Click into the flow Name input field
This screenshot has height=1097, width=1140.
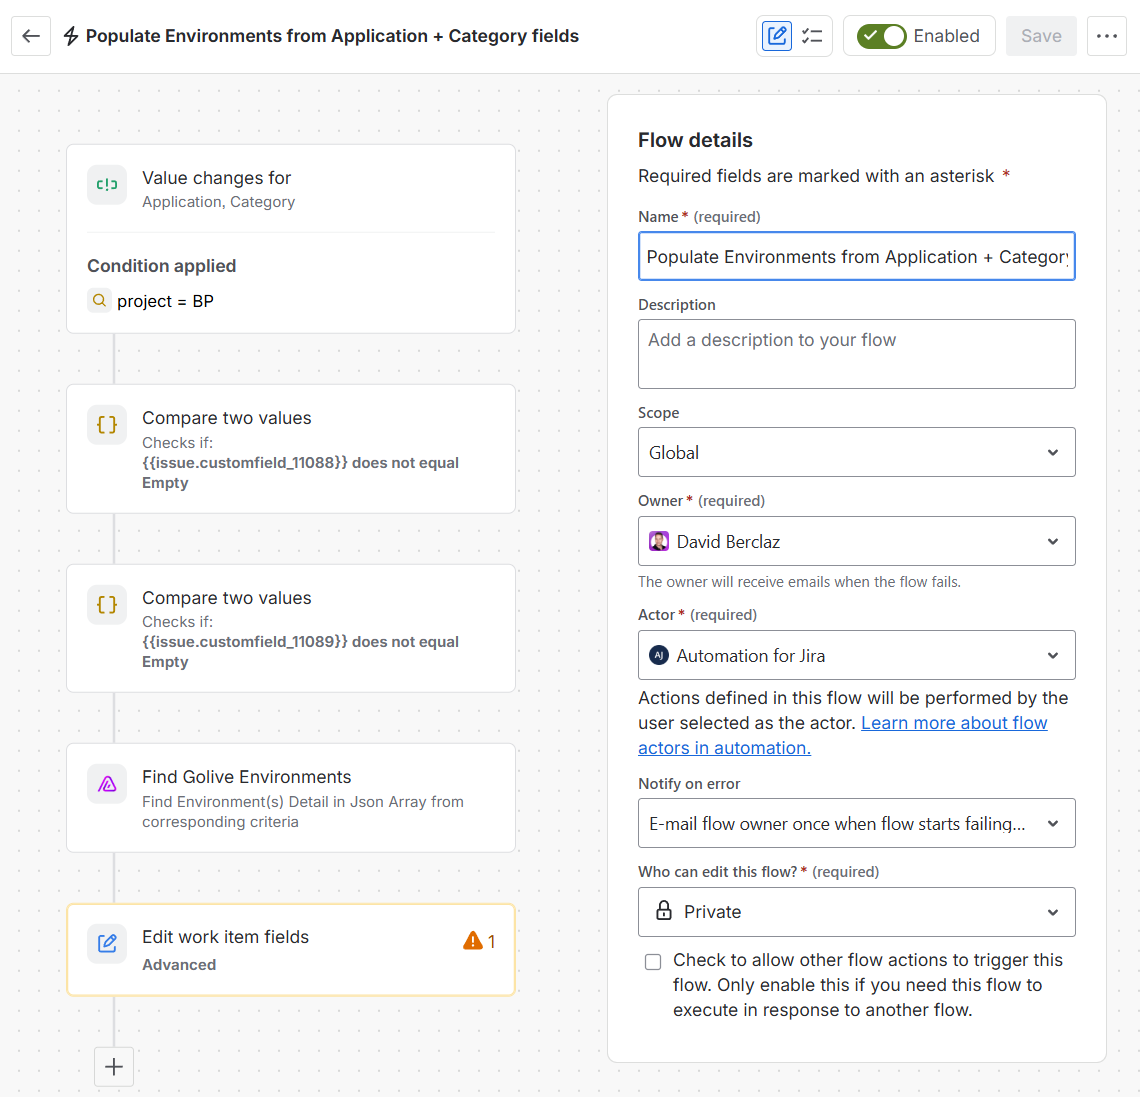pos(856,256)
